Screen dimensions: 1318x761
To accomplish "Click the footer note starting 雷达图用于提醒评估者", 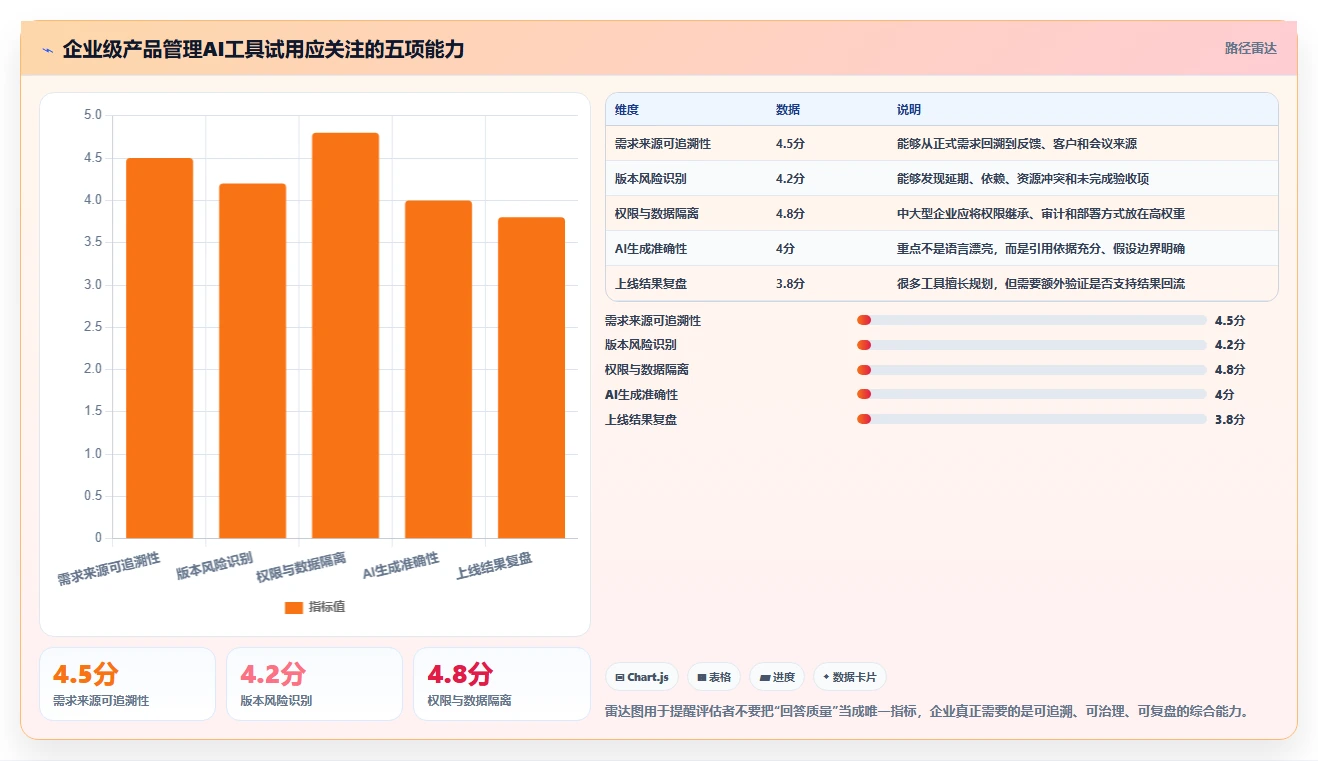I will (928, 712).
